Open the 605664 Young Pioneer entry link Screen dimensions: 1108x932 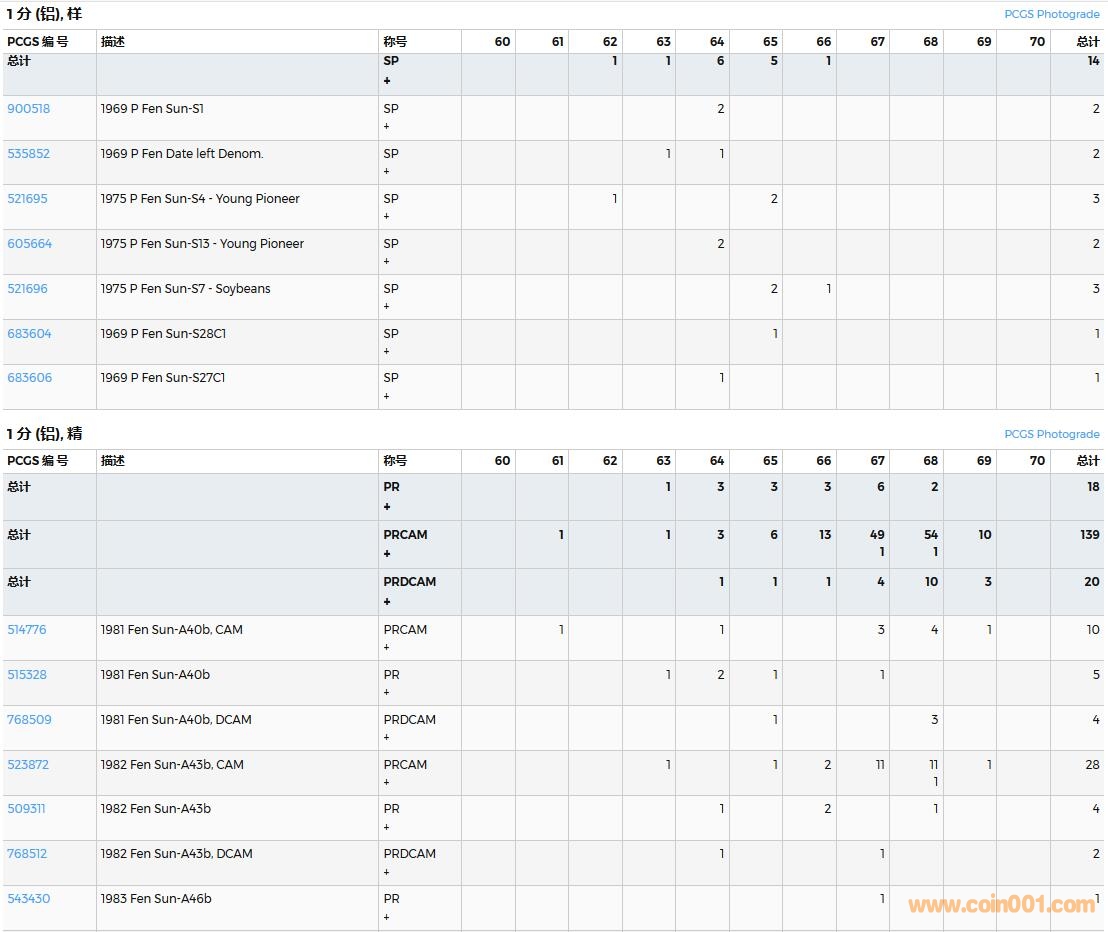pyautogui.click(x=29, y=244)
